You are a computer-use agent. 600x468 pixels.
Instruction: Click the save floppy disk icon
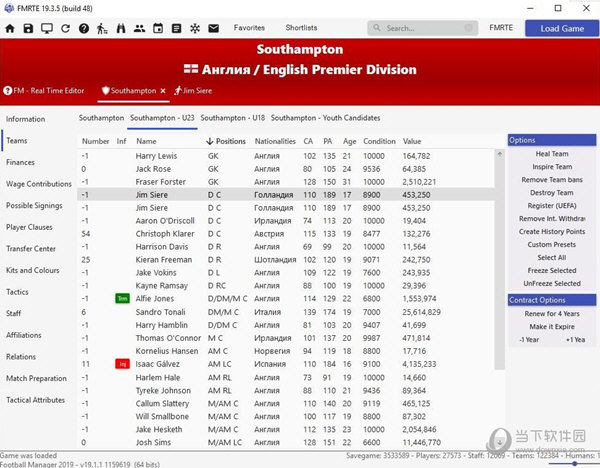[28, 28]
